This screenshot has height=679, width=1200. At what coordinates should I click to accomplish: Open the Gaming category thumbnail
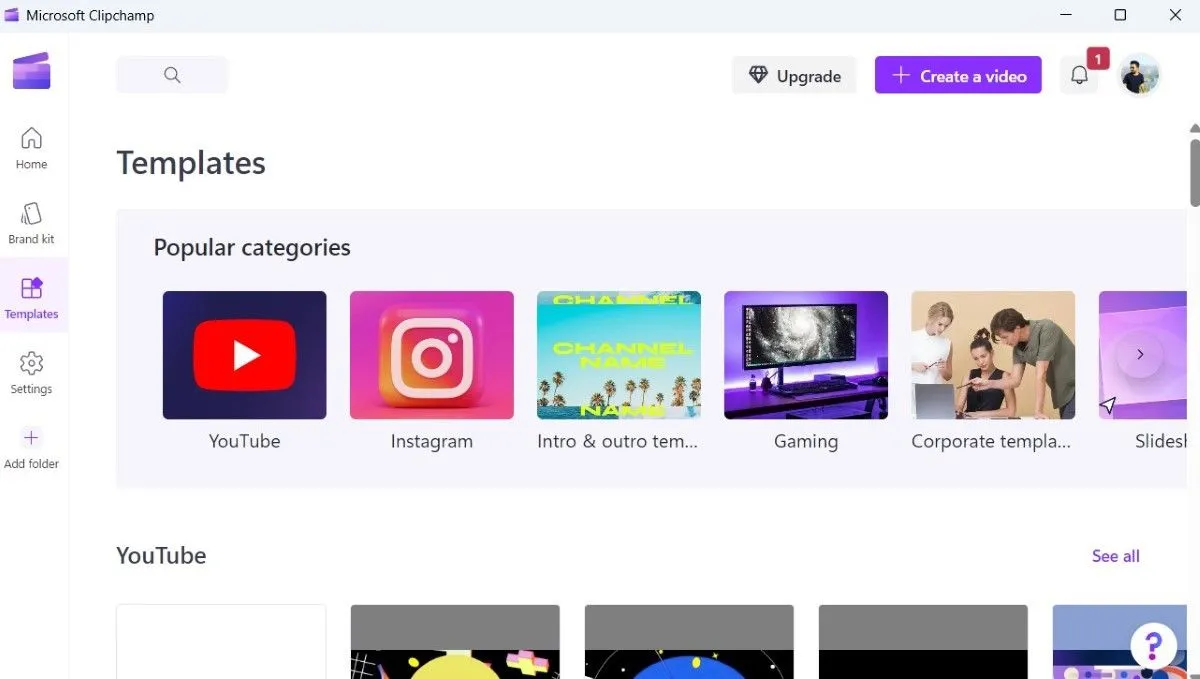coord(805,355)
